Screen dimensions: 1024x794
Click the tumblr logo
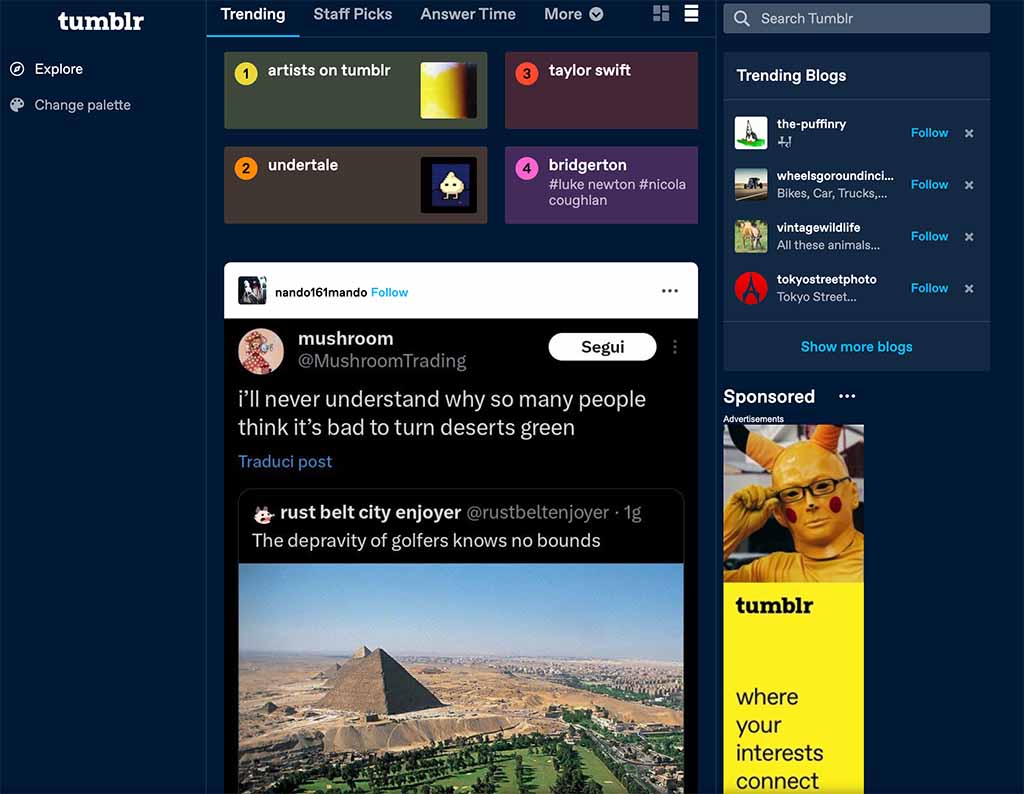click(x=101, y=21)
